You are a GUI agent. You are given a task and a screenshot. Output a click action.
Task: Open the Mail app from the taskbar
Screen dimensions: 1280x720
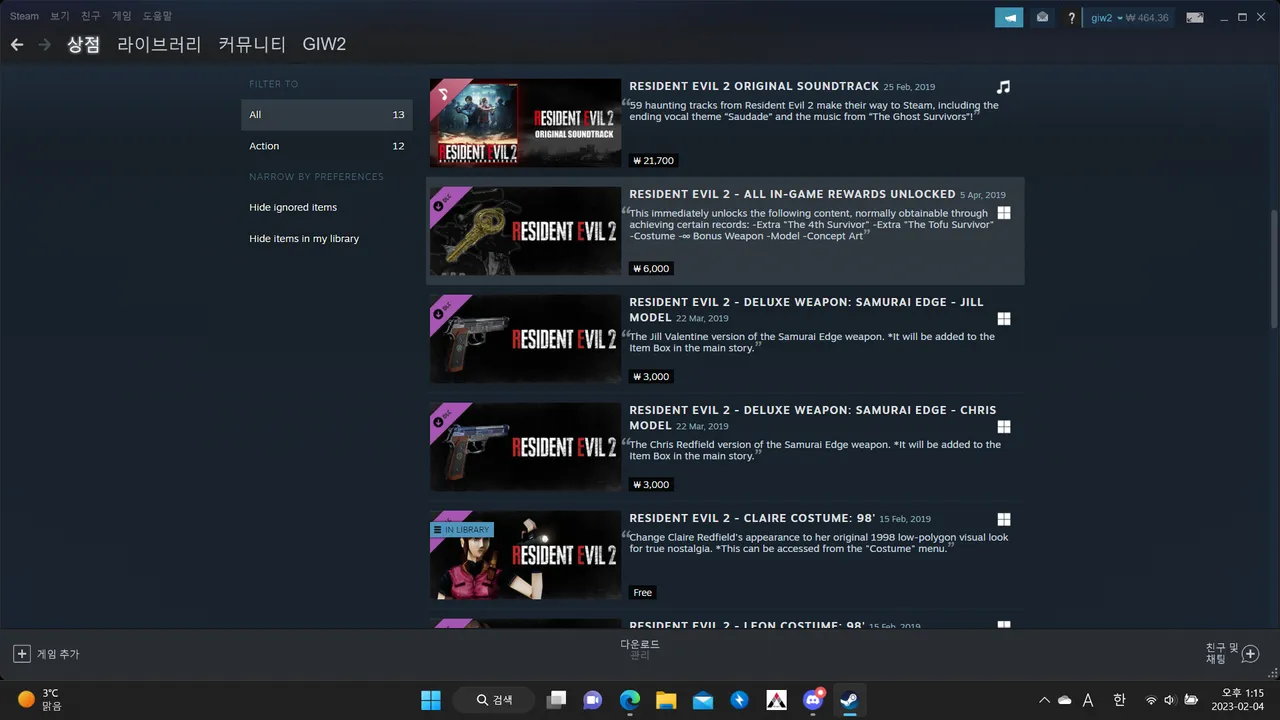(x=703, y=700)
